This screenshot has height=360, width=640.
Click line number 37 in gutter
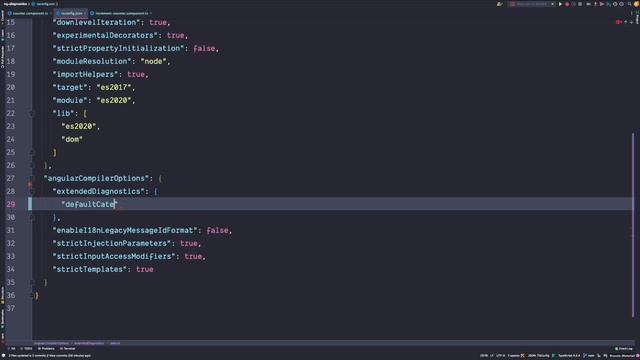coord(11,309)
